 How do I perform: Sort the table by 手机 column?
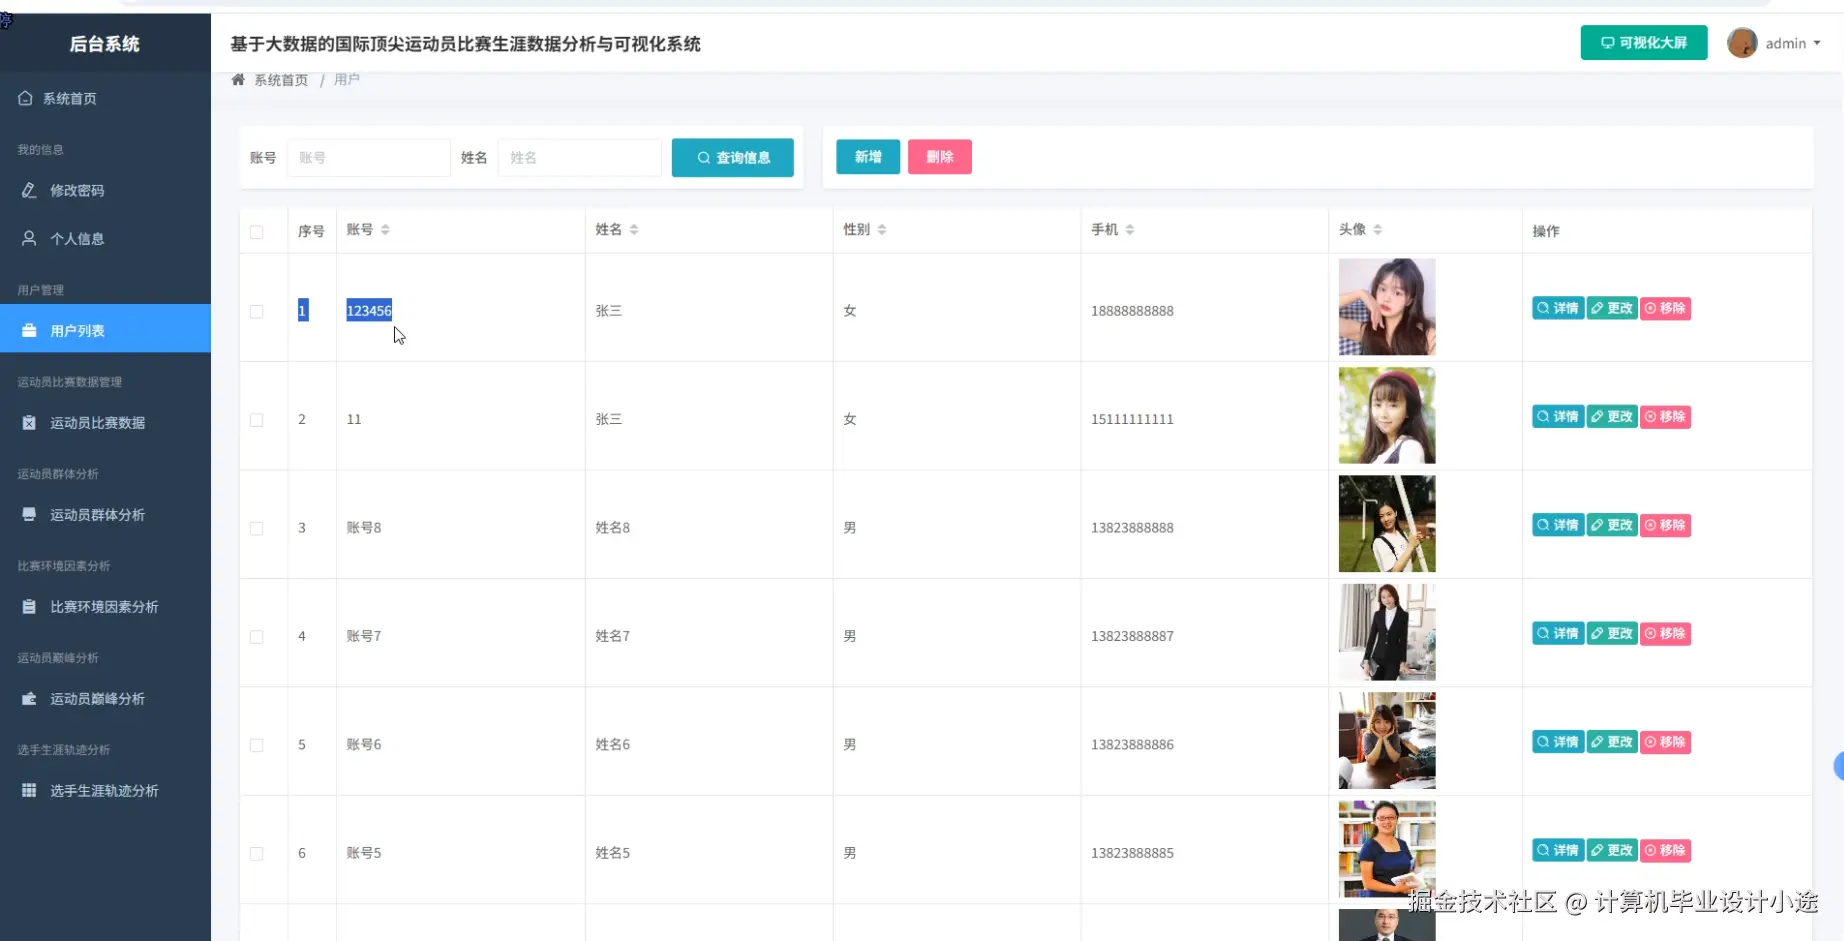coord(1130,230)
